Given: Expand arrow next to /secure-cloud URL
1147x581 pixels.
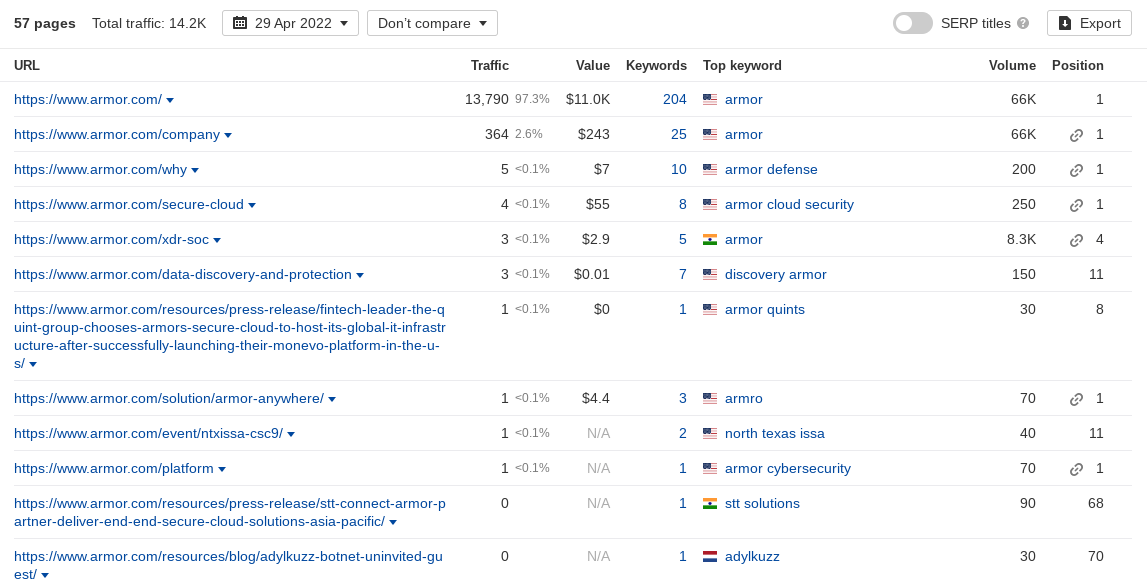Looking at the screenshot, I should pos(252,206).
